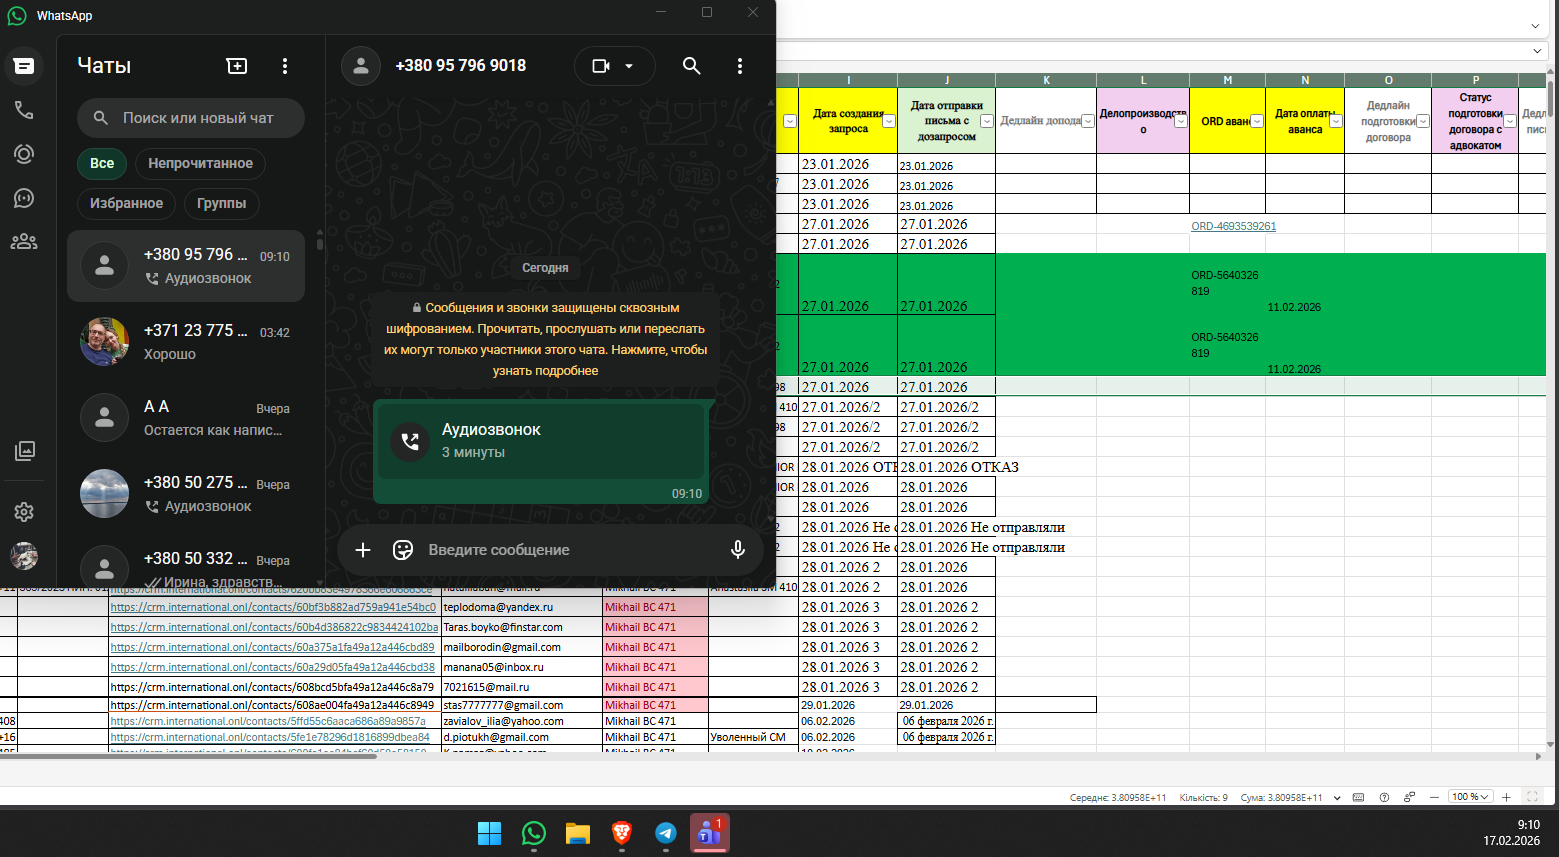Open the CRM link ending 60a29d05fa49a12a446cbd38
This screenshot has width=1559, height=857.
pyautogui.click(x=272, y=667)
